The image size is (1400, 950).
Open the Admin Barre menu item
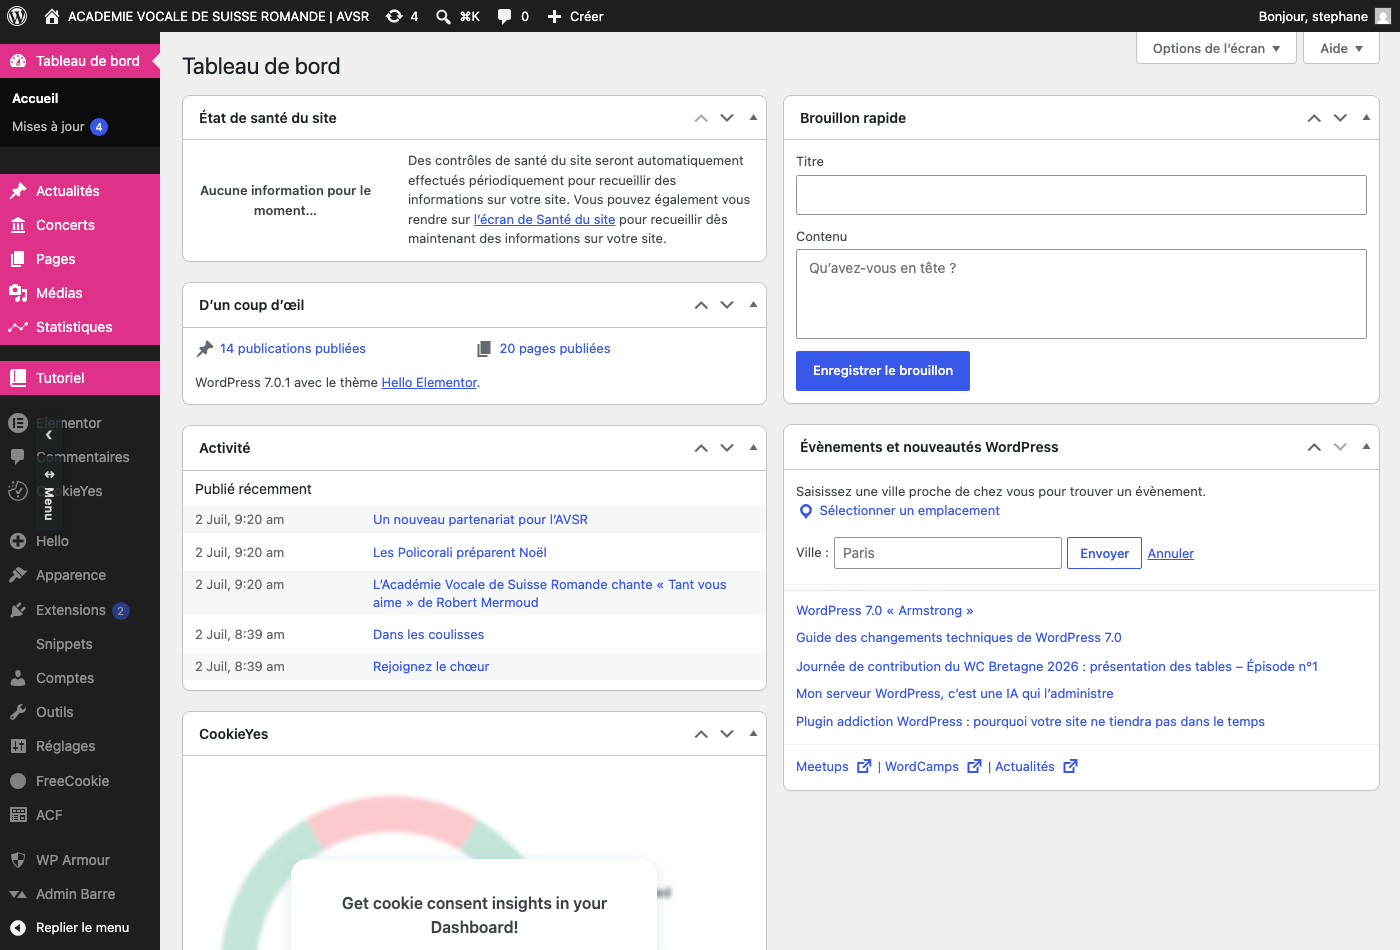coord(80,894)
